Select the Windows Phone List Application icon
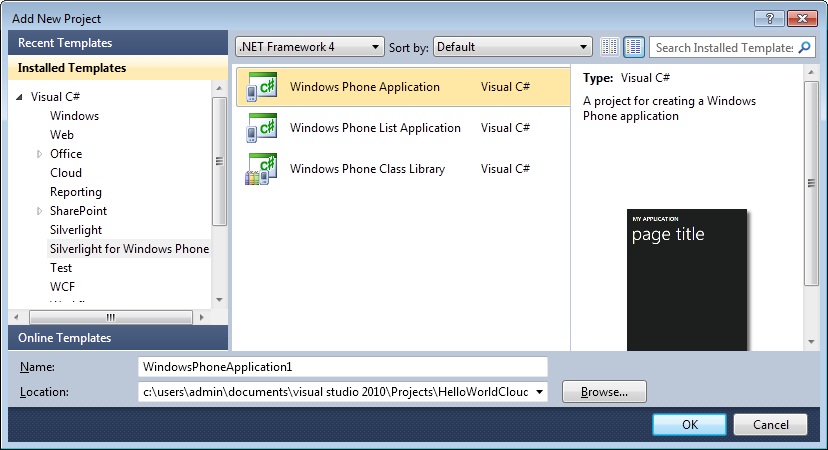Screen dimensions: 828x450 coord(261,129)
